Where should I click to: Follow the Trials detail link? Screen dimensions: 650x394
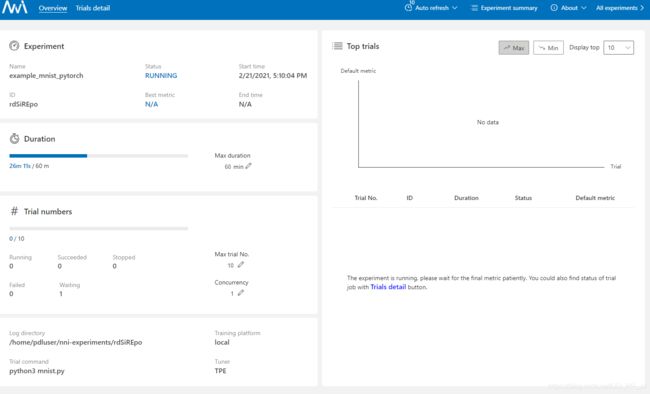coord(388,287)
